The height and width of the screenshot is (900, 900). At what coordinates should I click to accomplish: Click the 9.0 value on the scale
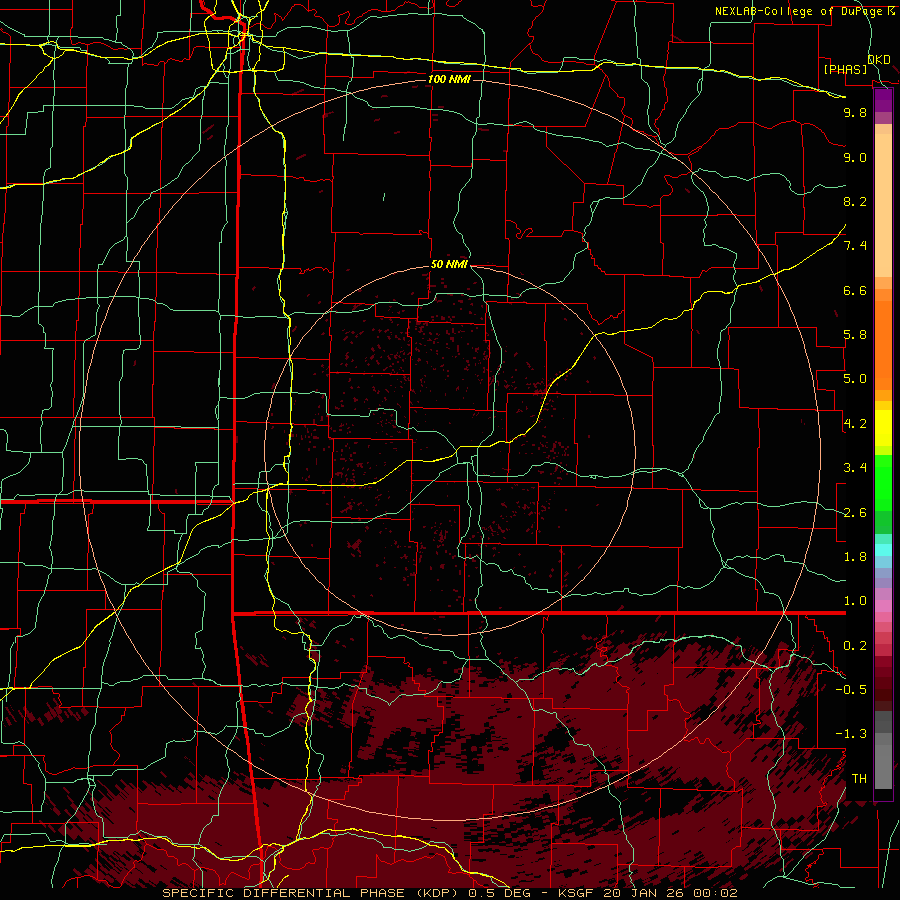pyautogui.click(x=855, y=157)
